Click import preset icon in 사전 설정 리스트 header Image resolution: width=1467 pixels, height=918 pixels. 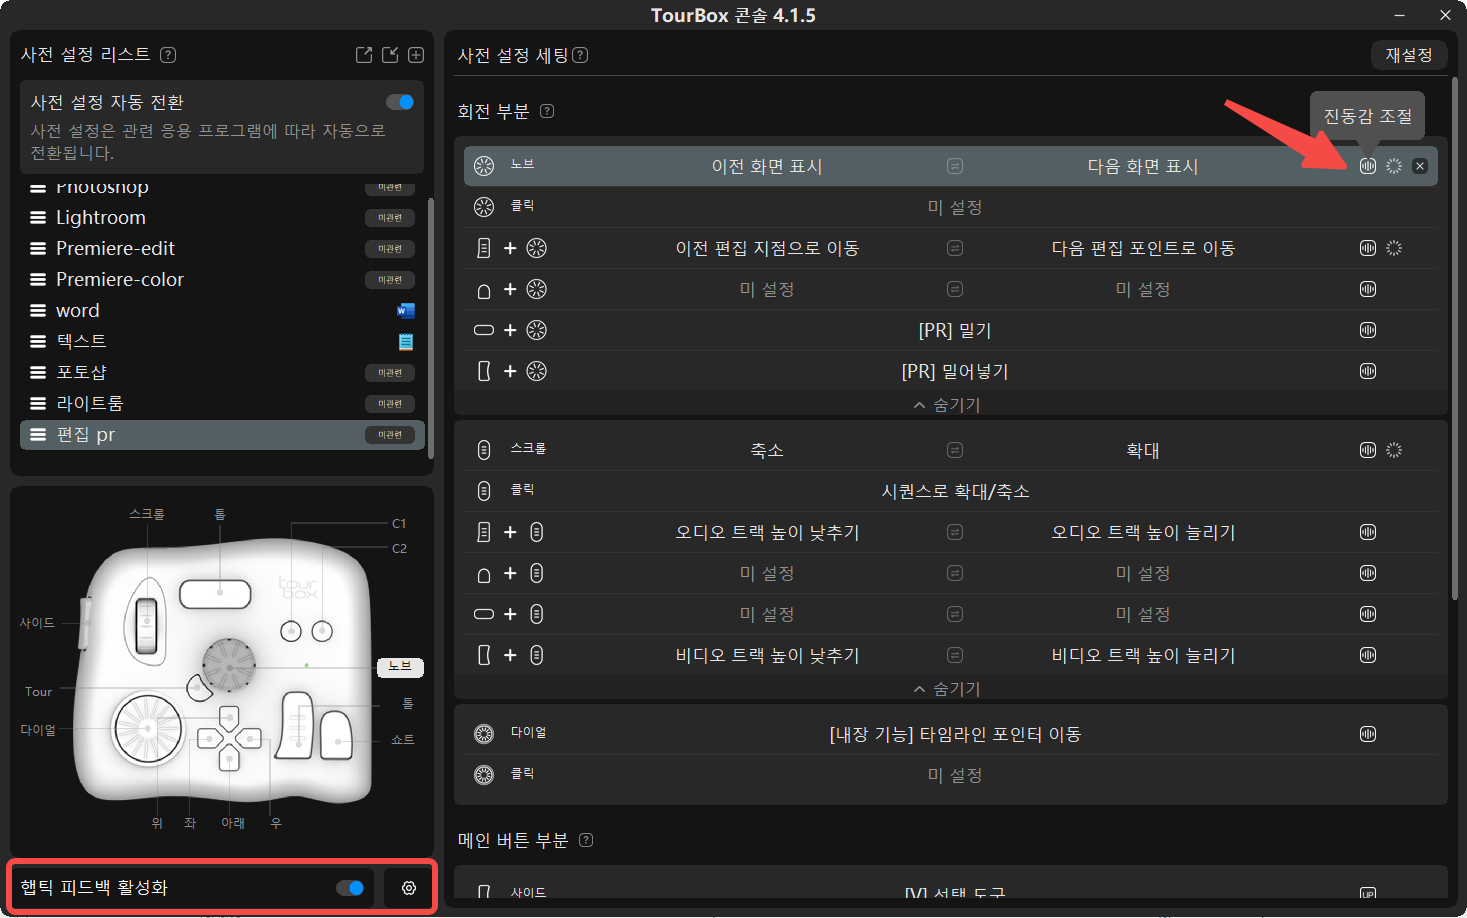[390, 55]
